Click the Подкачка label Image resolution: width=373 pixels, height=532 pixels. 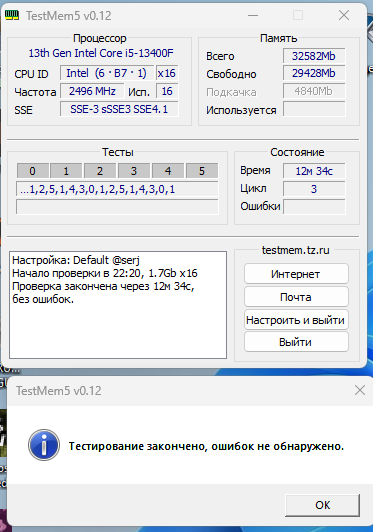pyautogui.click(x=231, y=92)
